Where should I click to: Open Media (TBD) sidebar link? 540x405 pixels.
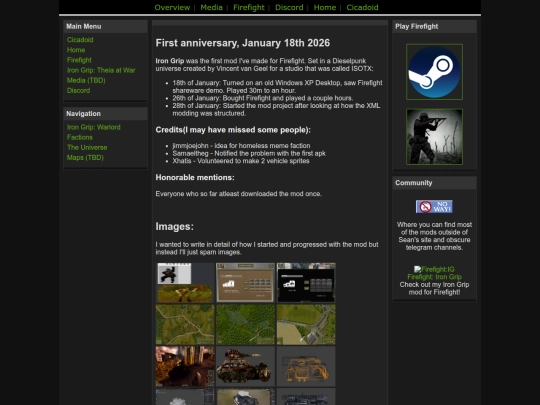[86, 80]
